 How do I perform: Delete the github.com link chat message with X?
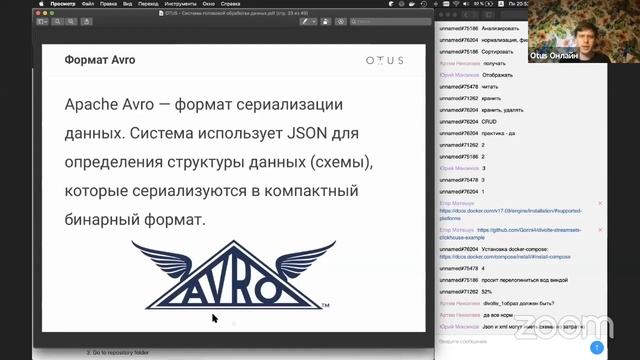(x=600, y=230)
